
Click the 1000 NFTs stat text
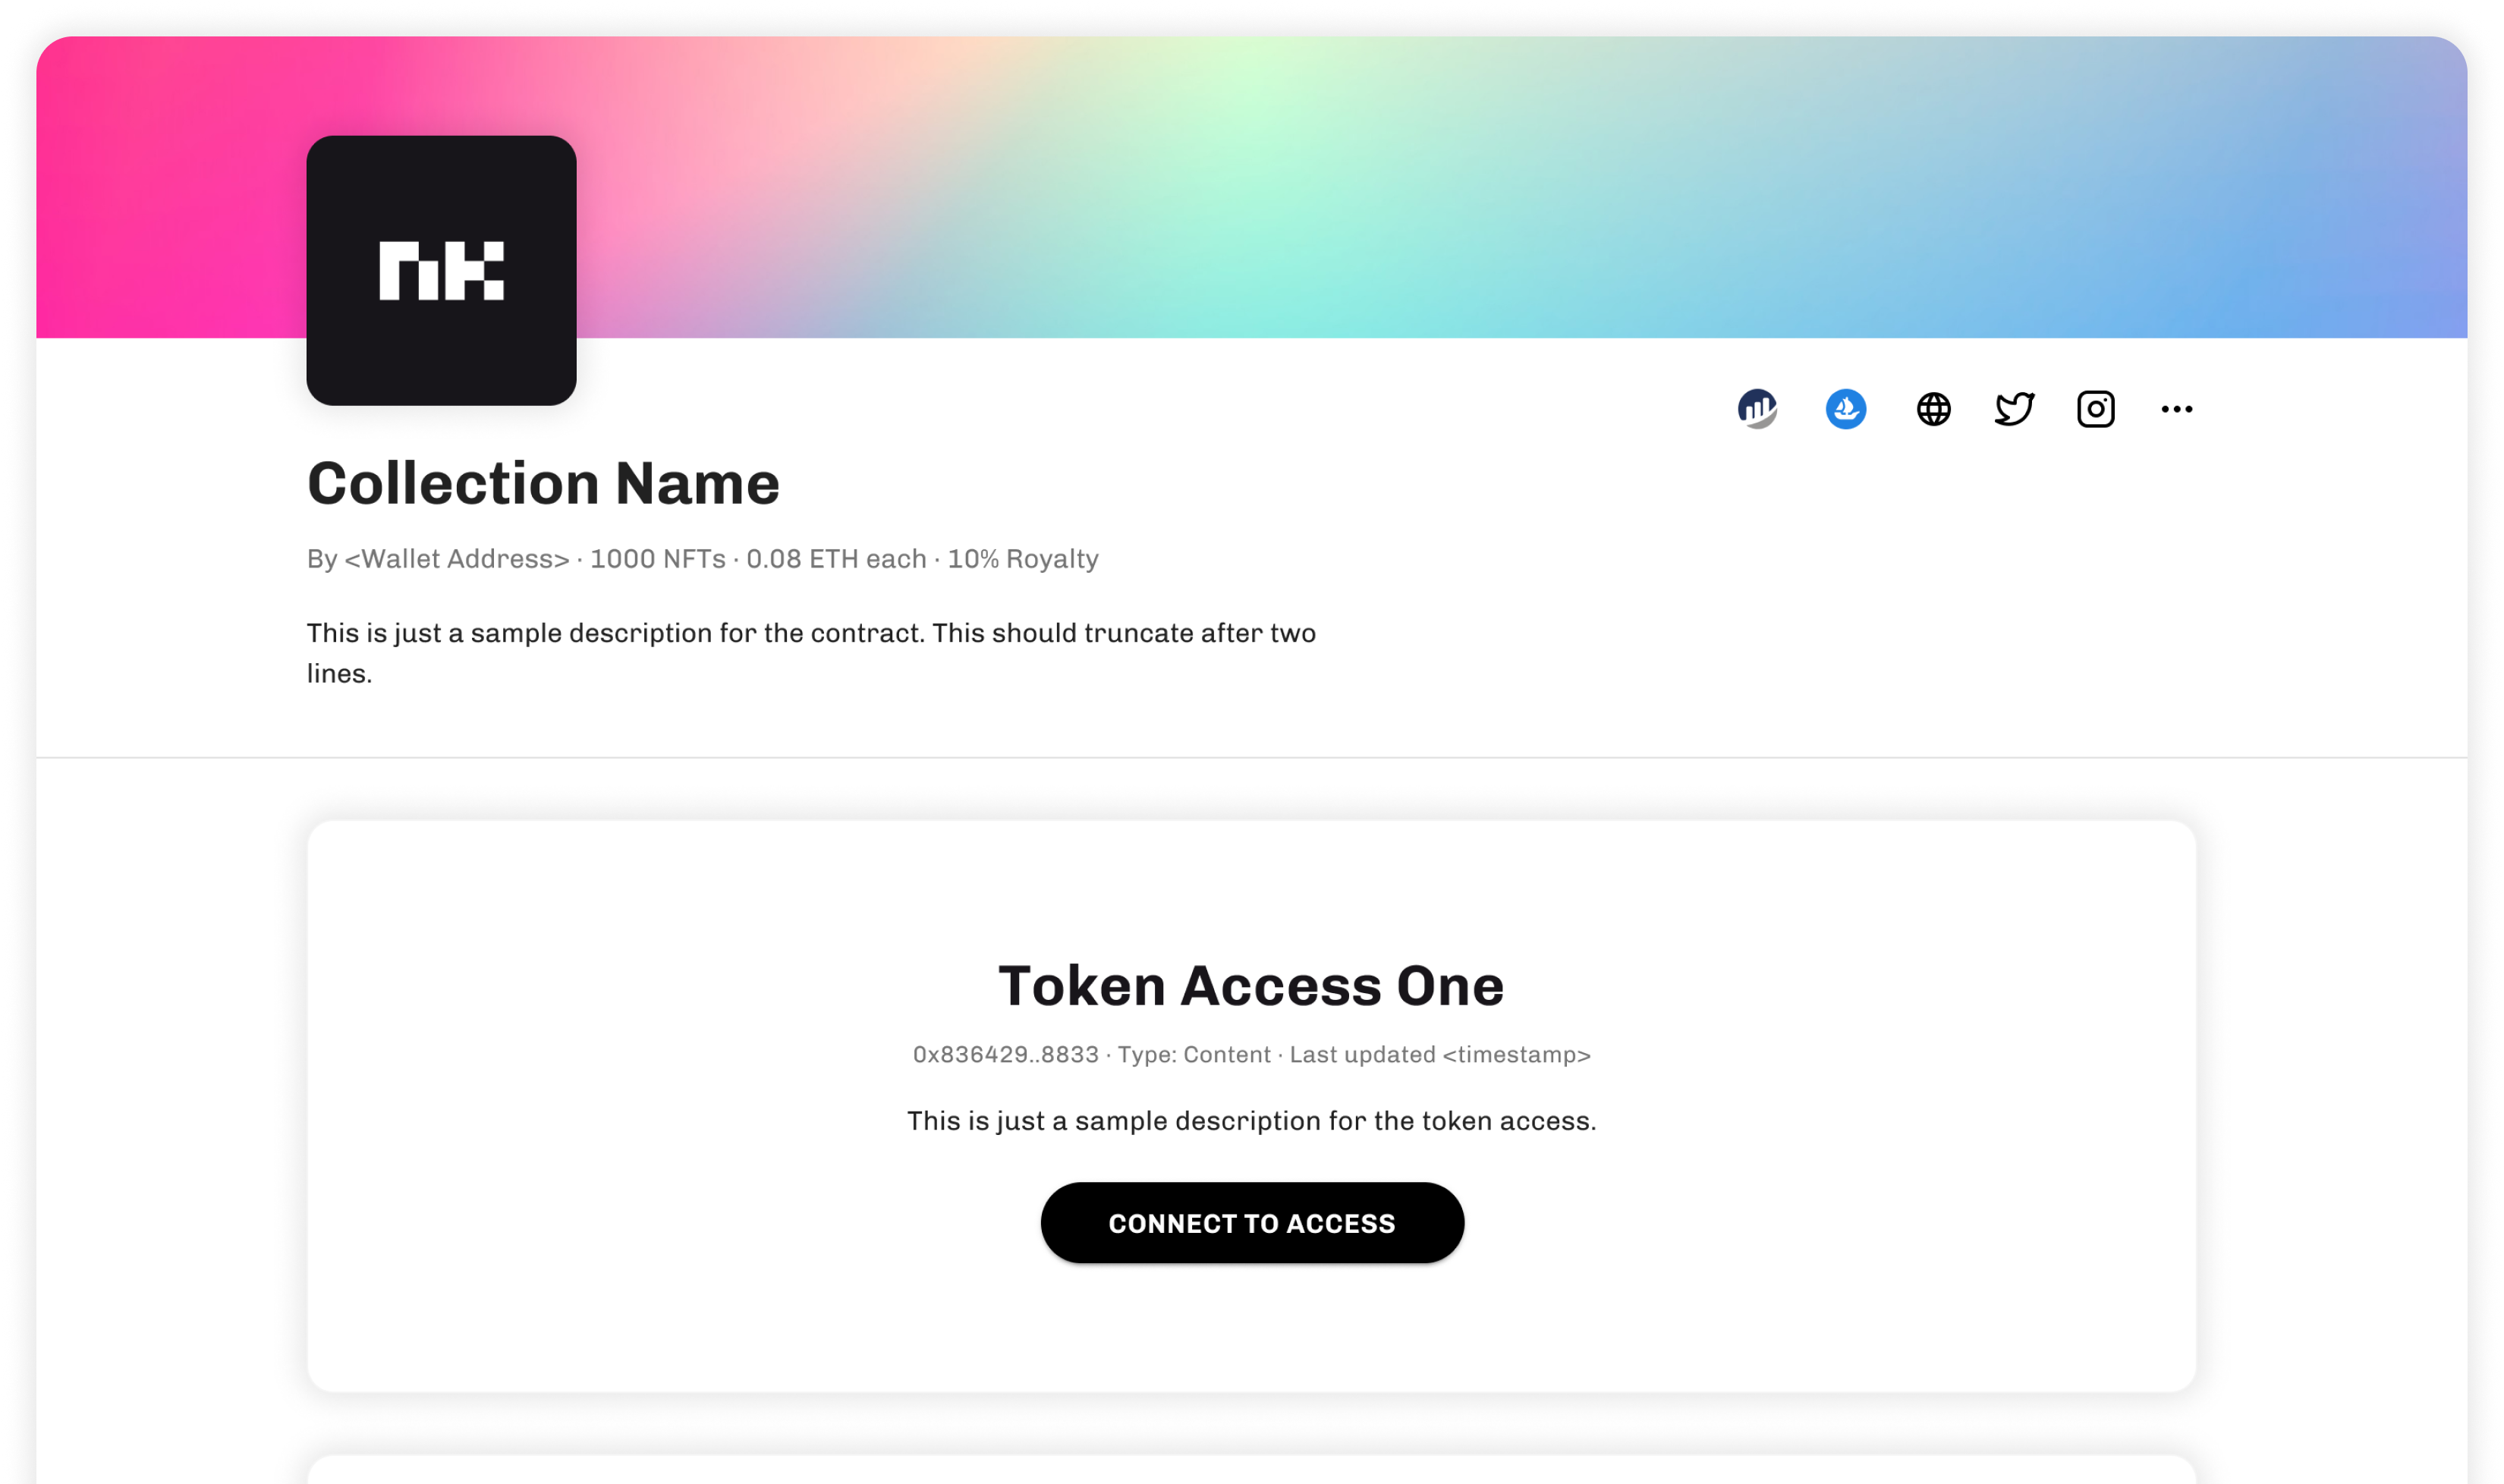click(x=657, y=558)
